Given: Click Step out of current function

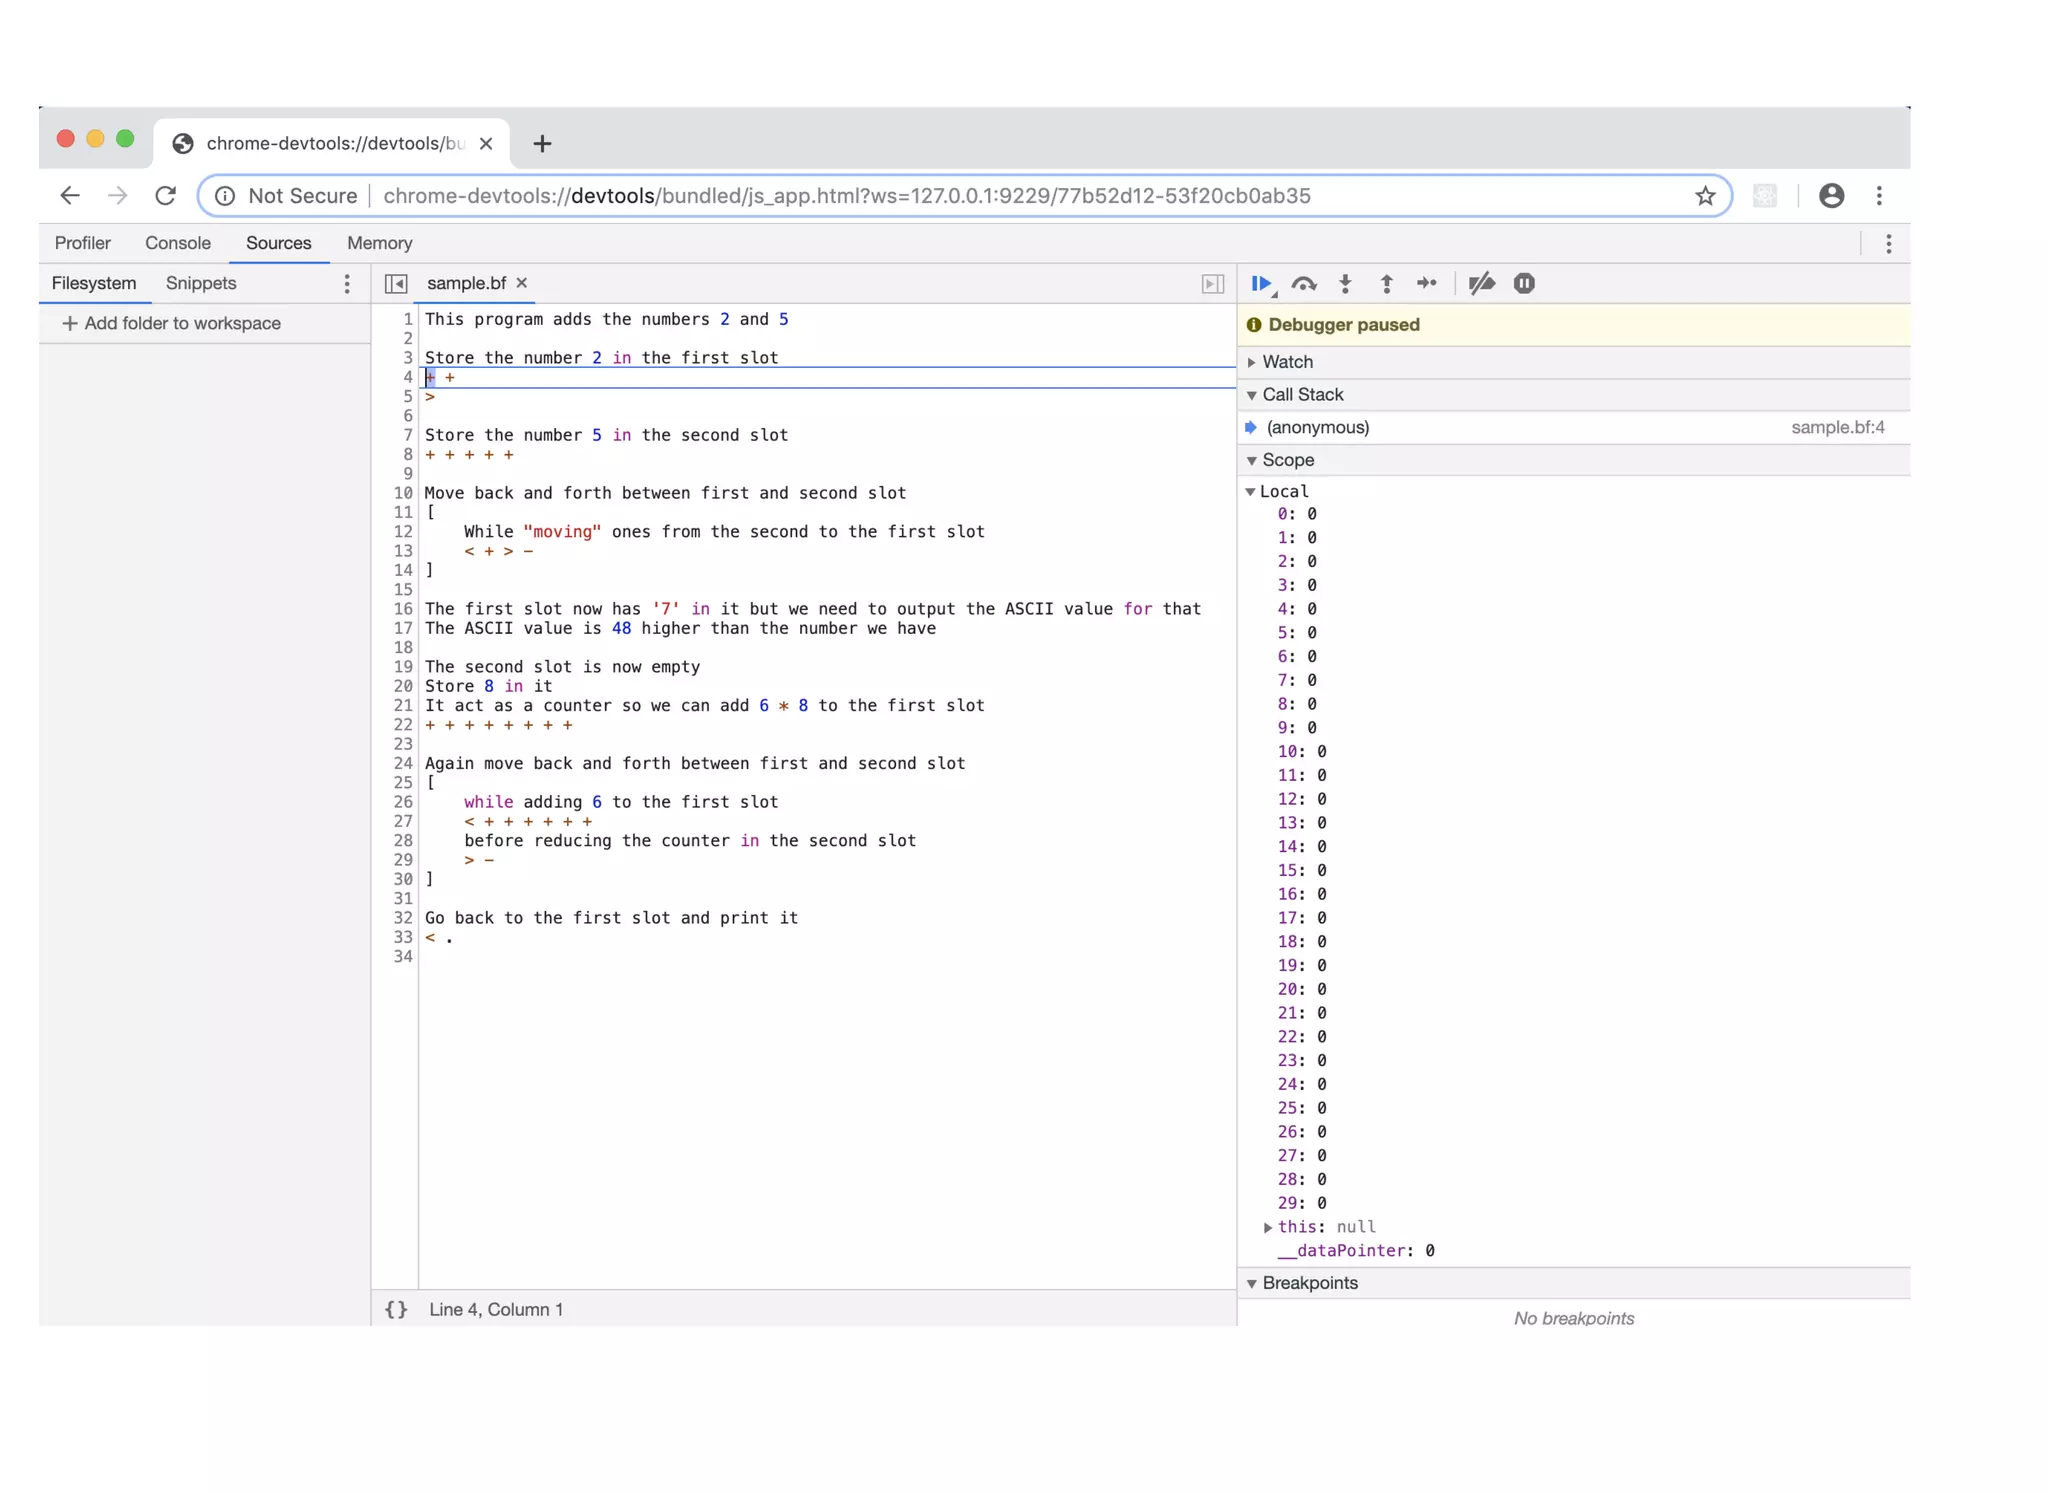Looking at the screenshot, I should pos(1386,284).
